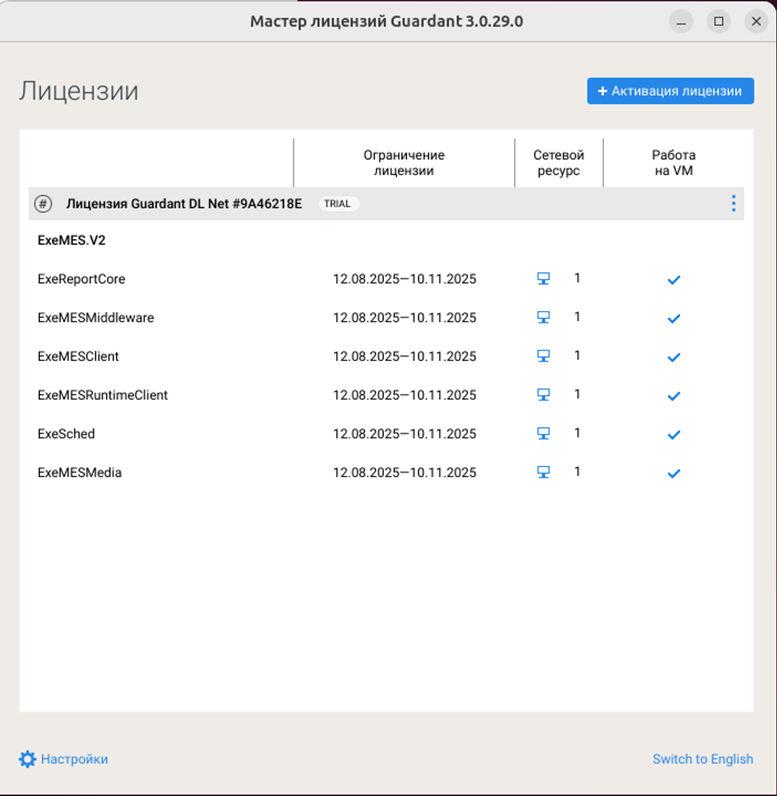Click the Лицензии page heading

pyautogui.click(x=79, y=91)
